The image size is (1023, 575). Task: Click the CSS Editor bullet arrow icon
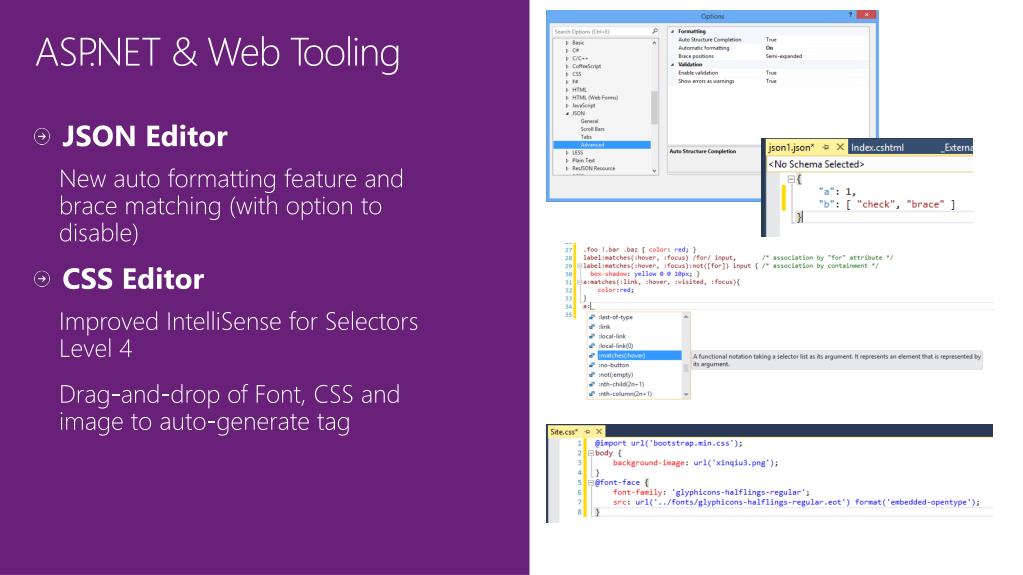(42, 279)
